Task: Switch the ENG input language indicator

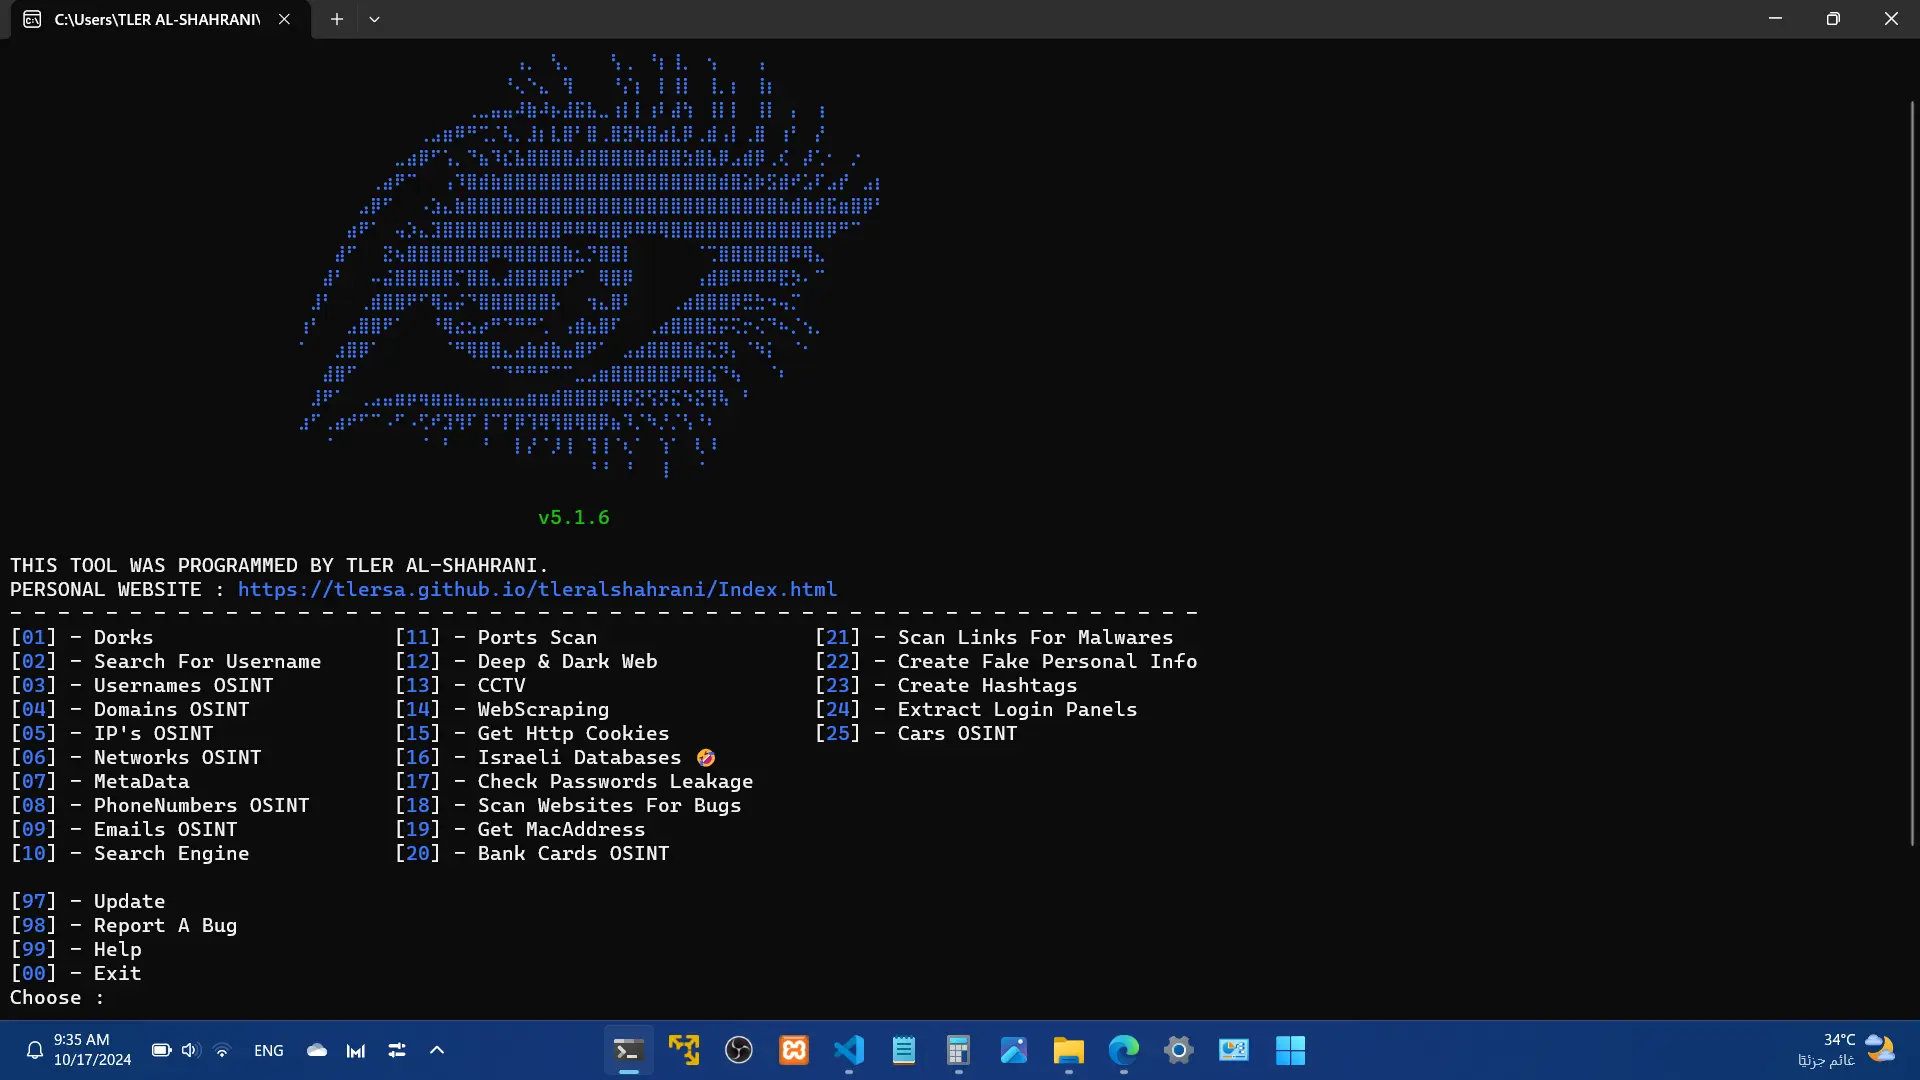Action: click(269, 1050)
